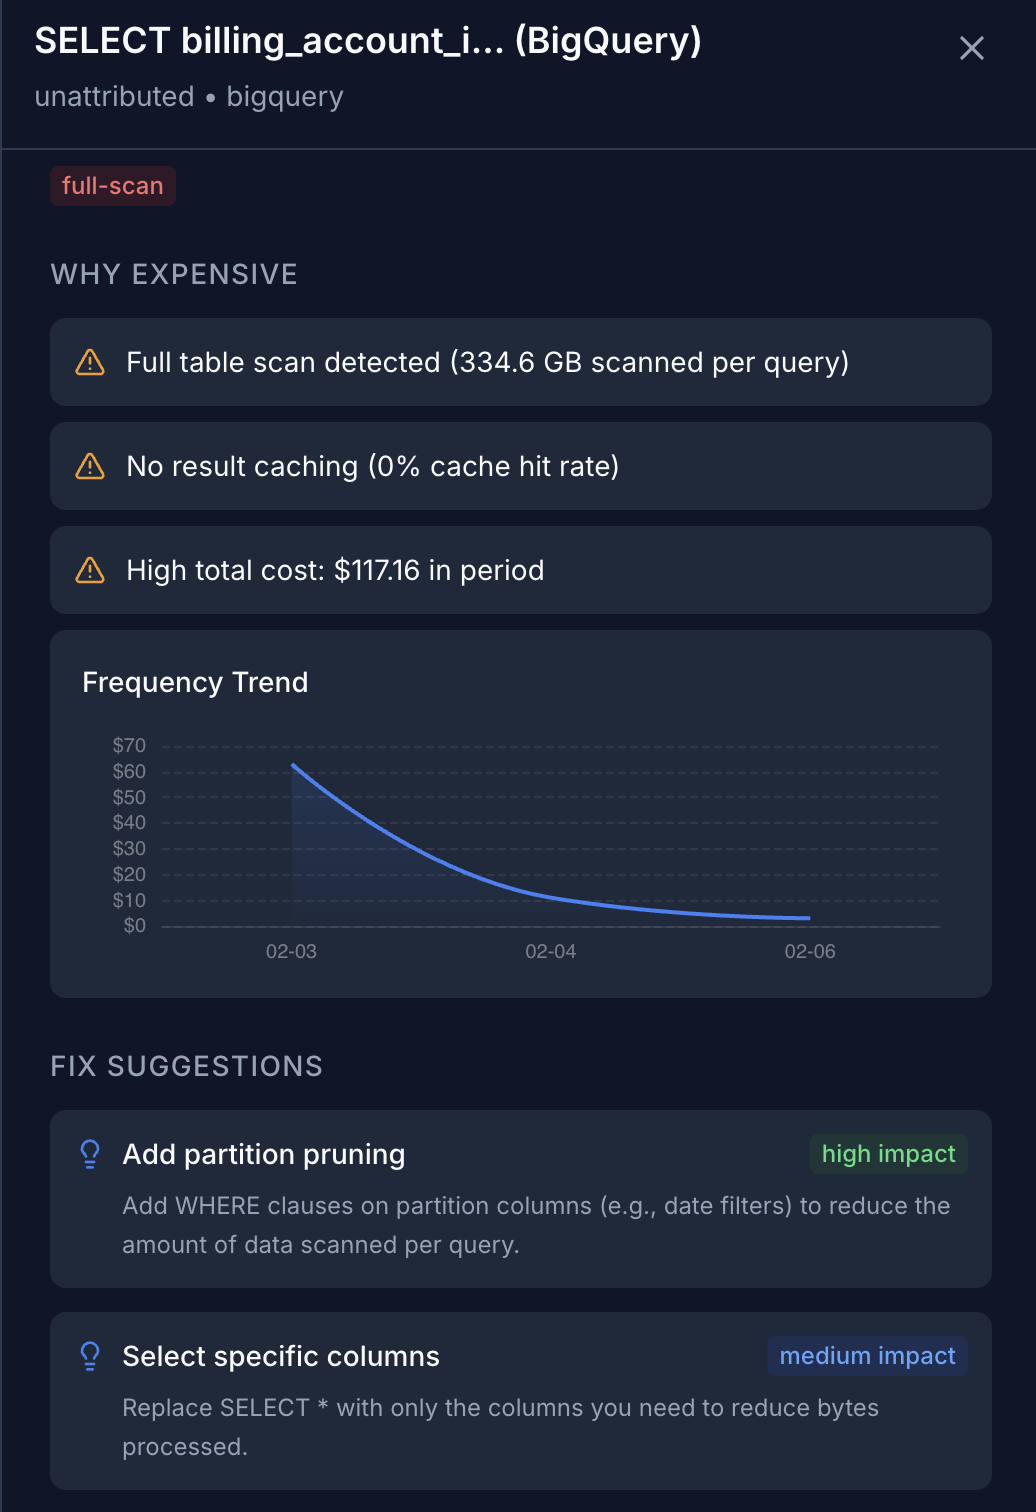The image size is (1036, 1512).
Task: Expand the No result caching alert
Action: pos(519,466)
